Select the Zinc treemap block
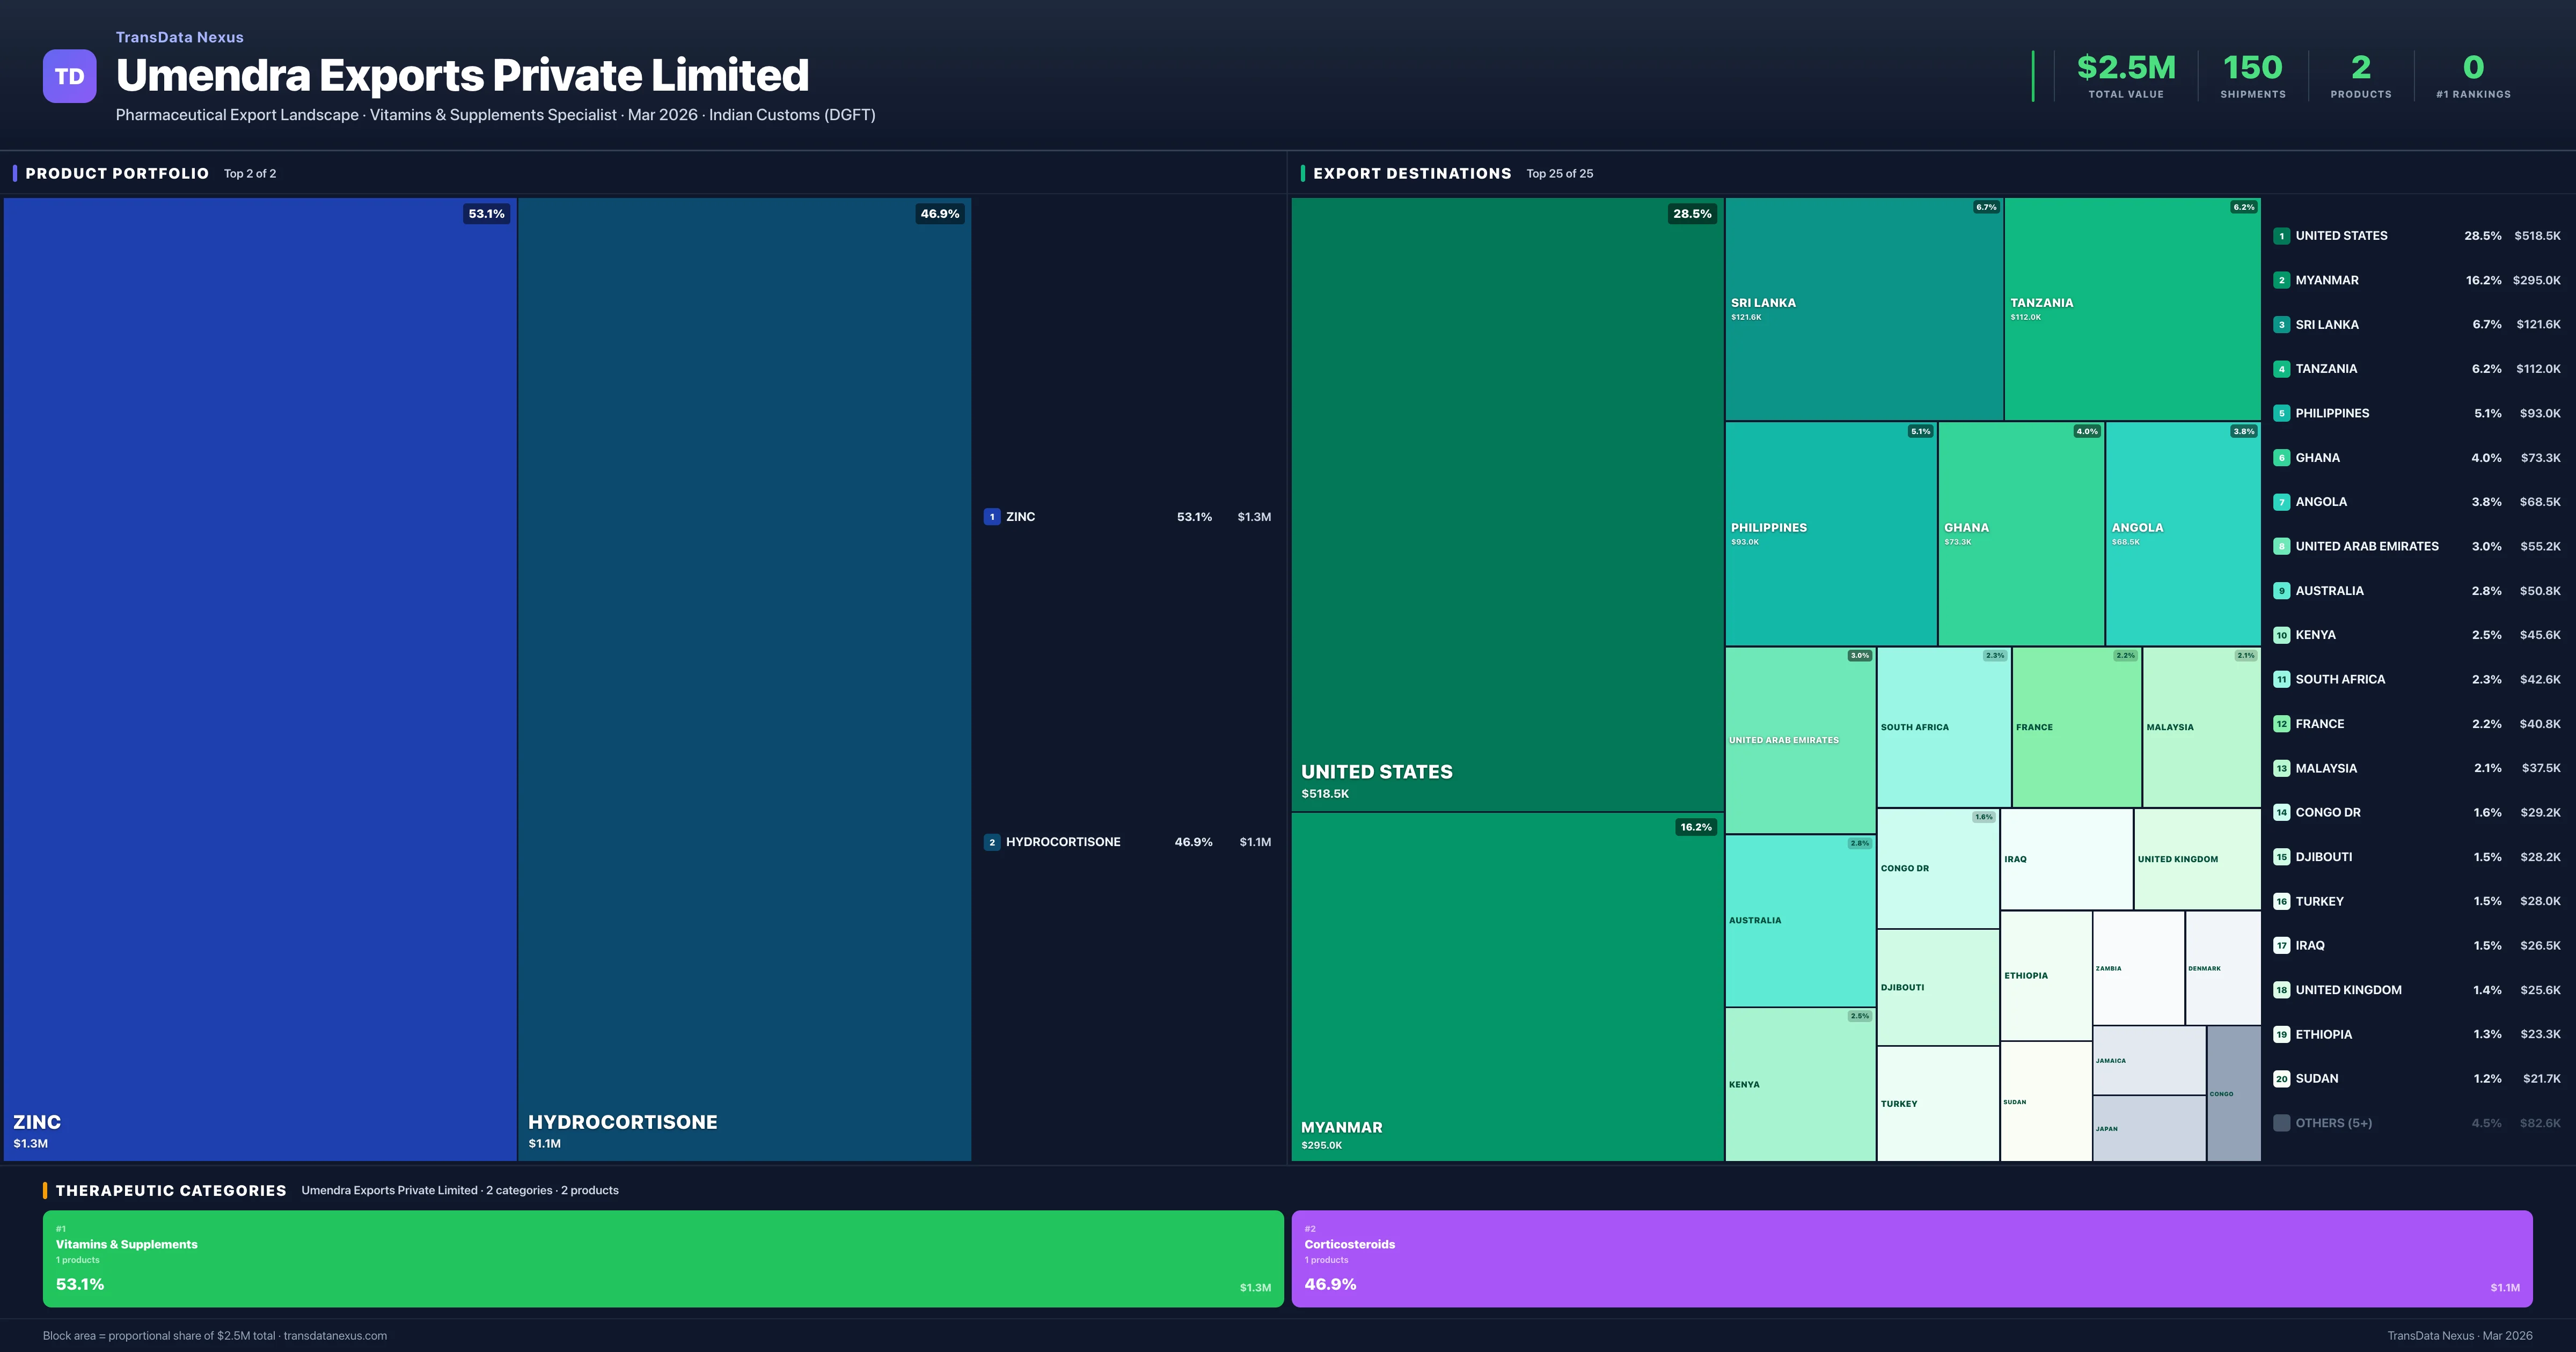This screenshot has width=2576, height=1352. (x=260, y=680)
